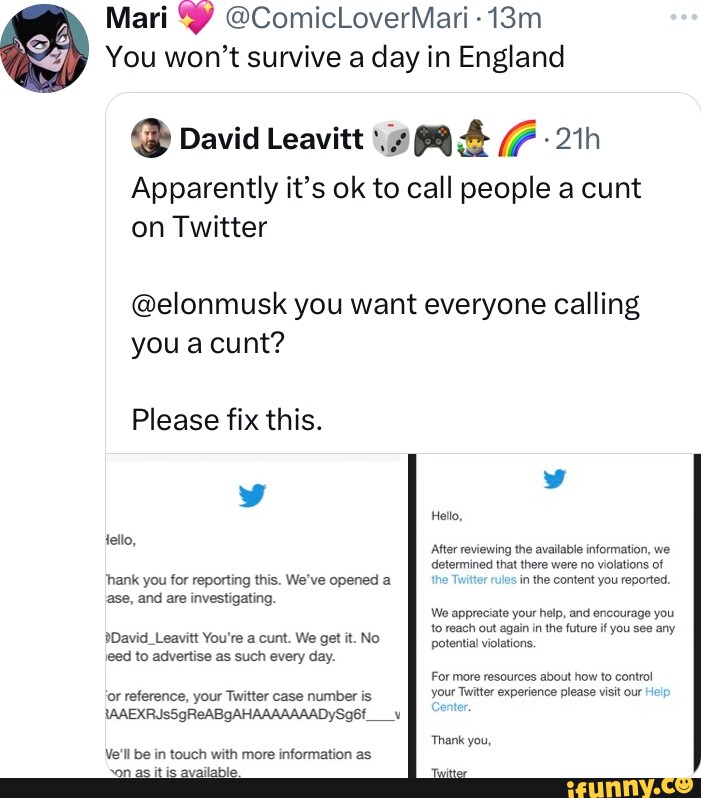Open David Leavitt's display name profile
This screenshot has width=701, height=798.
[271, 140]
